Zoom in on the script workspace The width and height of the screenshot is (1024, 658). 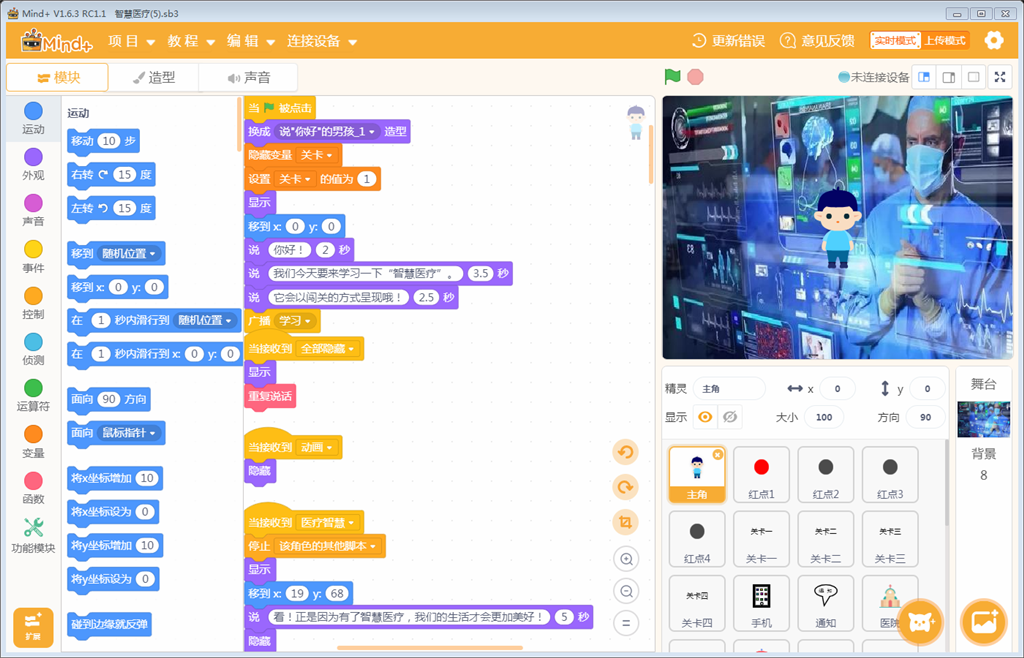(626, 559)
